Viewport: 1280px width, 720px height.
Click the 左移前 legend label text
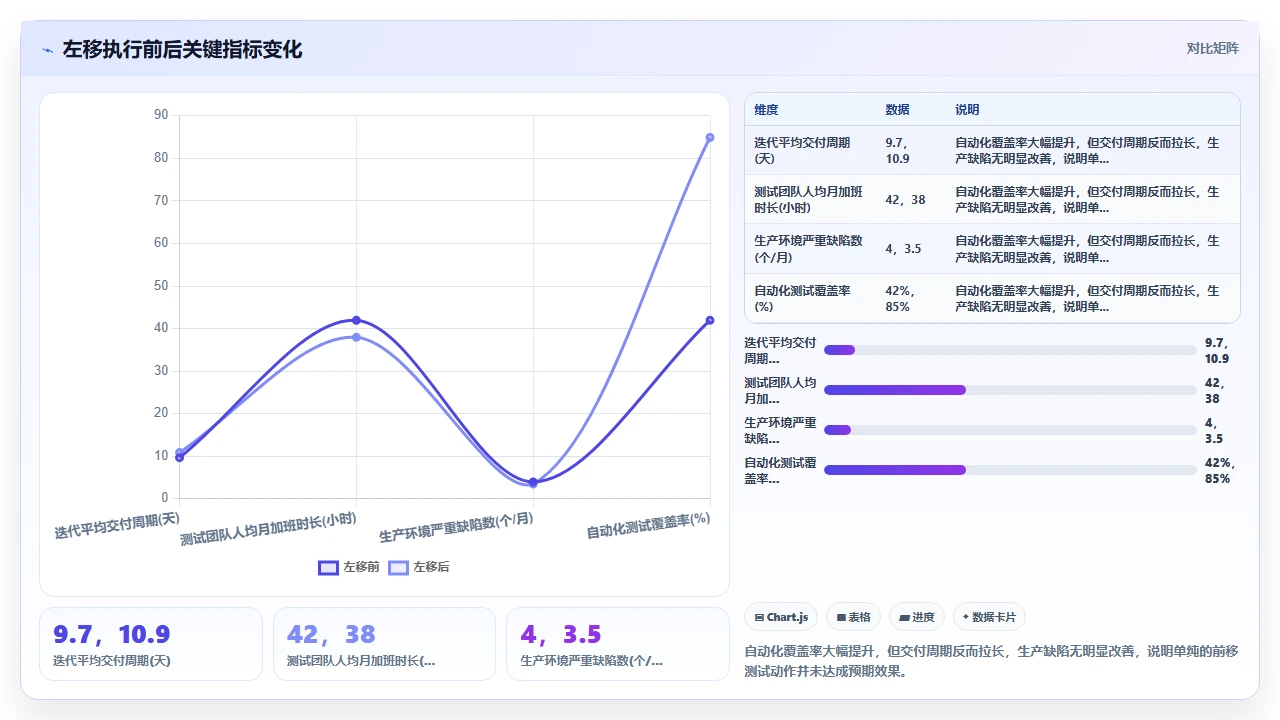click(x=361, y=567)
